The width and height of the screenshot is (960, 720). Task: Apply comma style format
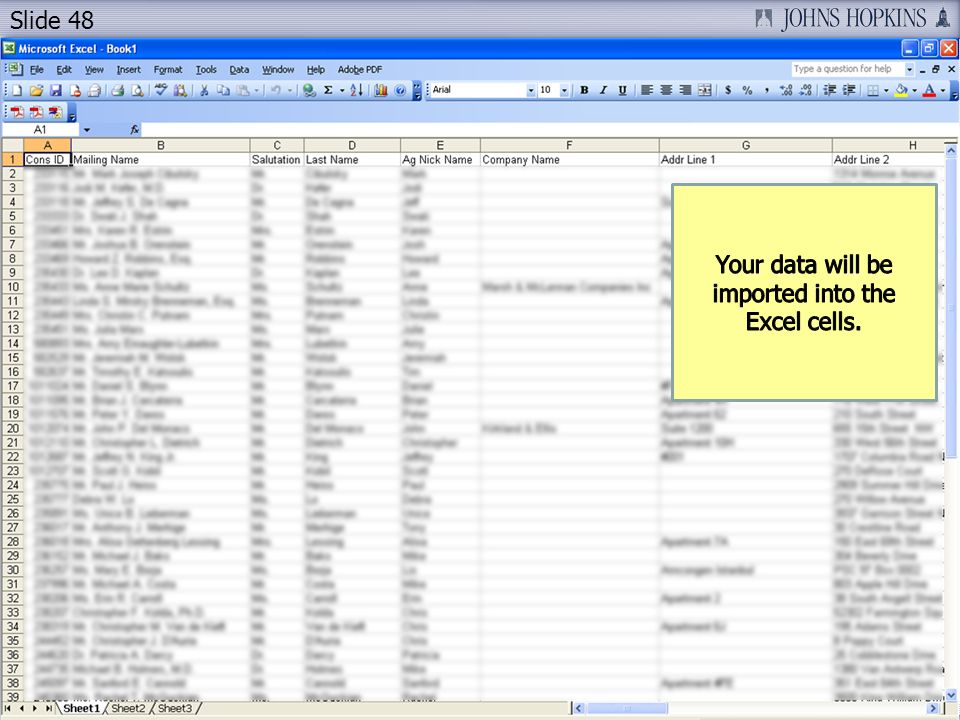(767, 91)
